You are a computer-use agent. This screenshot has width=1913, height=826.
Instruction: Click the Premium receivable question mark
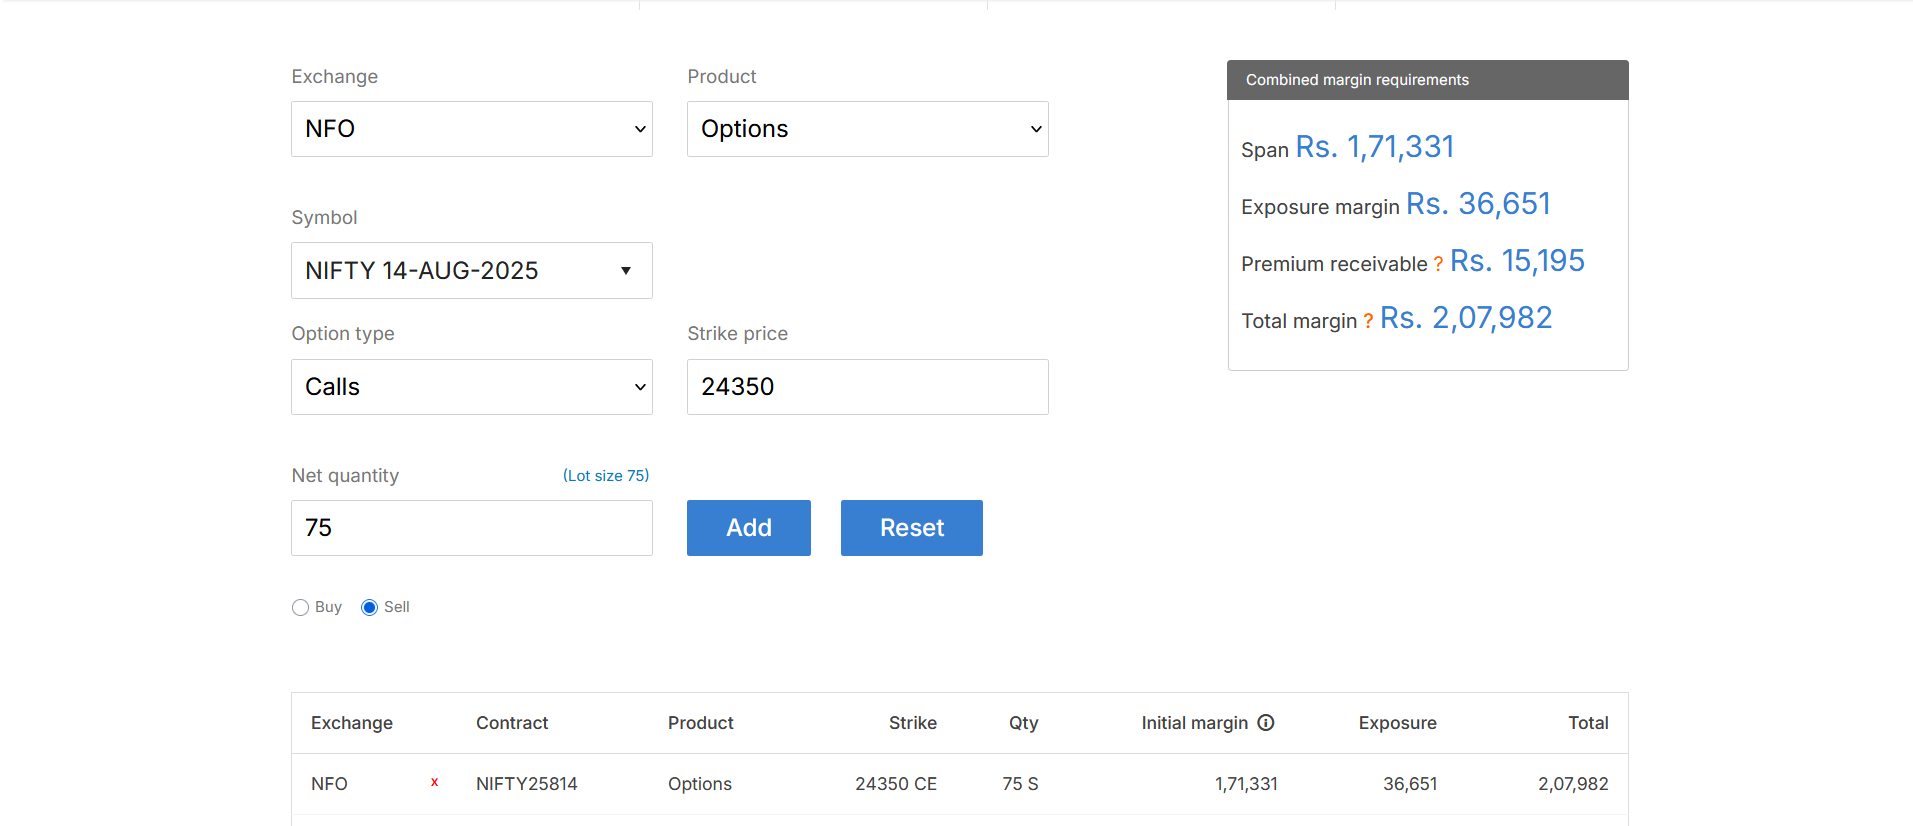(1438, 264)
